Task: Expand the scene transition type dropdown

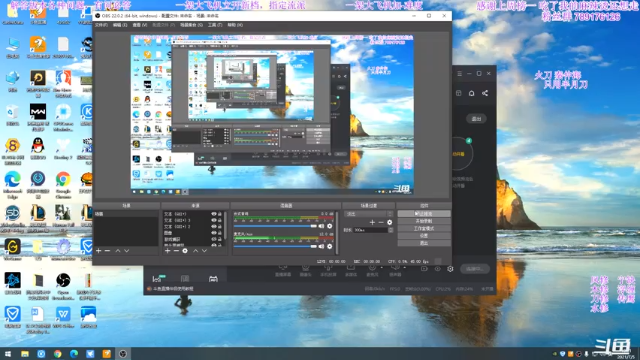Action: [369, 214]
